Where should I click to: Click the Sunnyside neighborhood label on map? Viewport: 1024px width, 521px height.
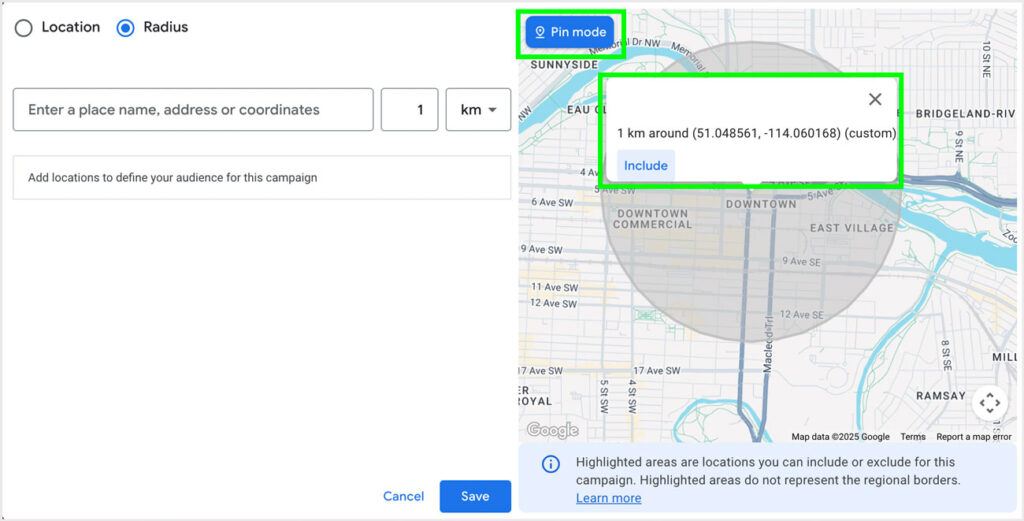pyautogui.click(x=564, y=65)
